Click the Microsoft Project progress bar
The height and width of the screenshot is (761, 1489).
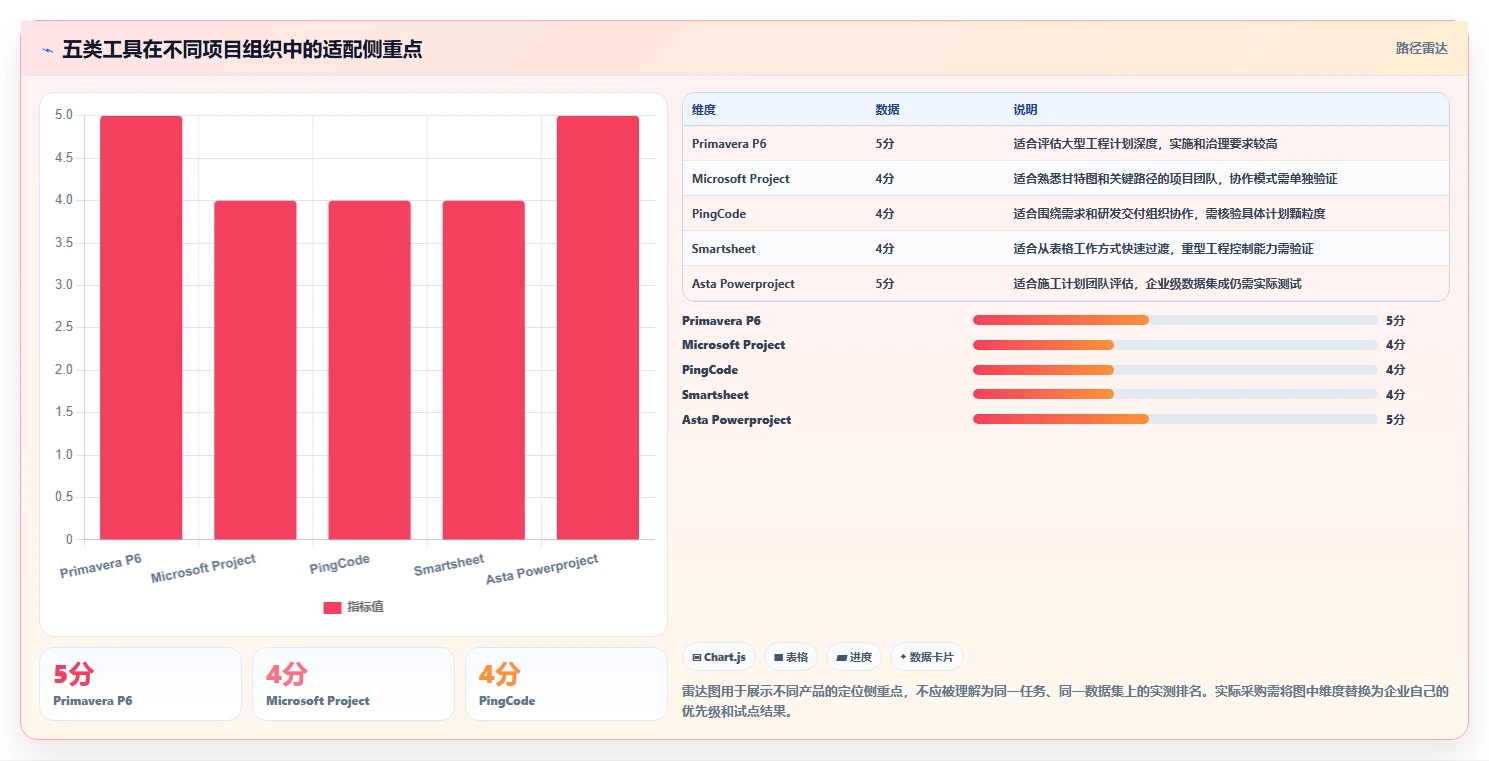tap(1175, 345)
